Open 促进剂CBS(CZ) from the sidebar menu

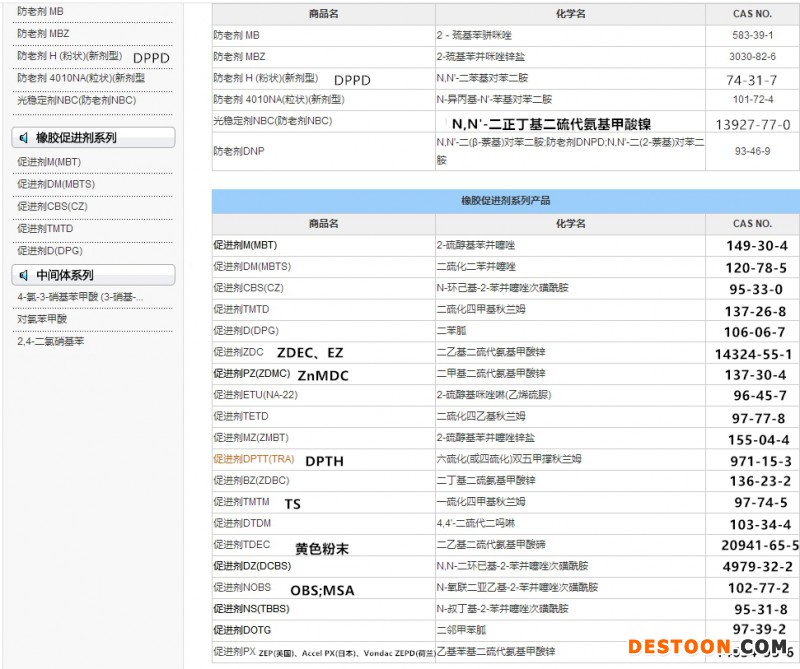(52, 206)
